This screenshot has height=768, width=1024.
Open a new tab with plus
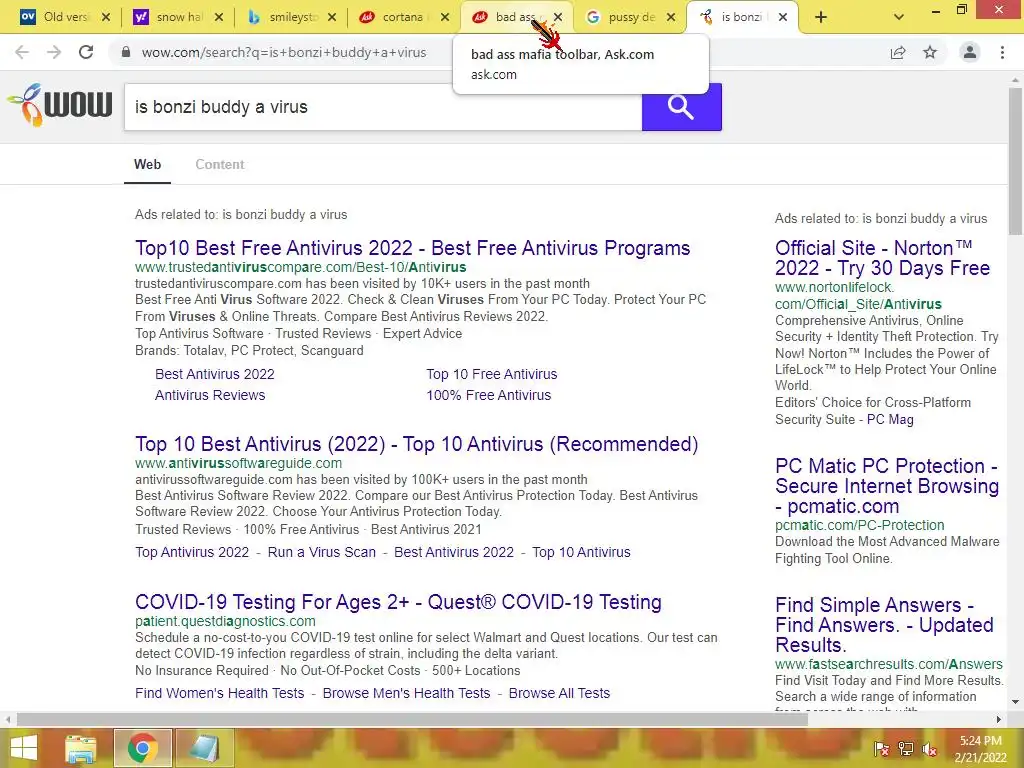click(821, 17)
